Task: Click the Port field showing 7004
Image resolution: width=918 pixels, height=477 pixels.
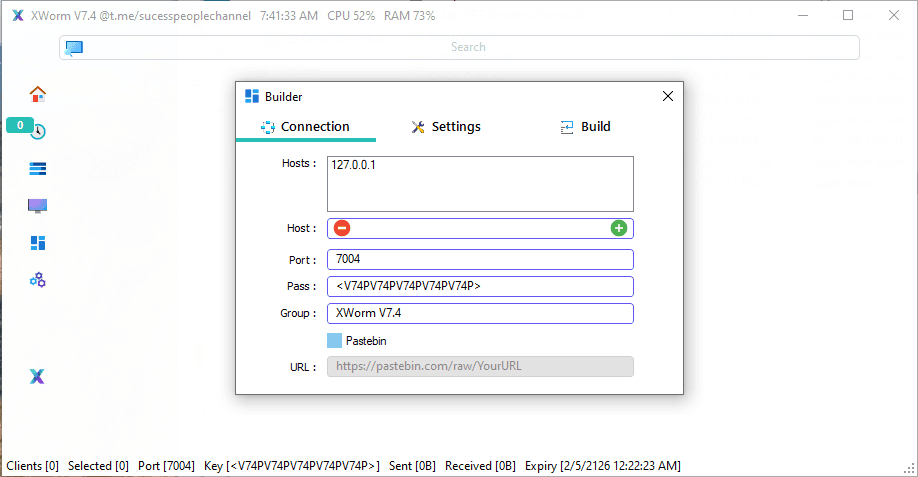Action: tap(480, 259)
